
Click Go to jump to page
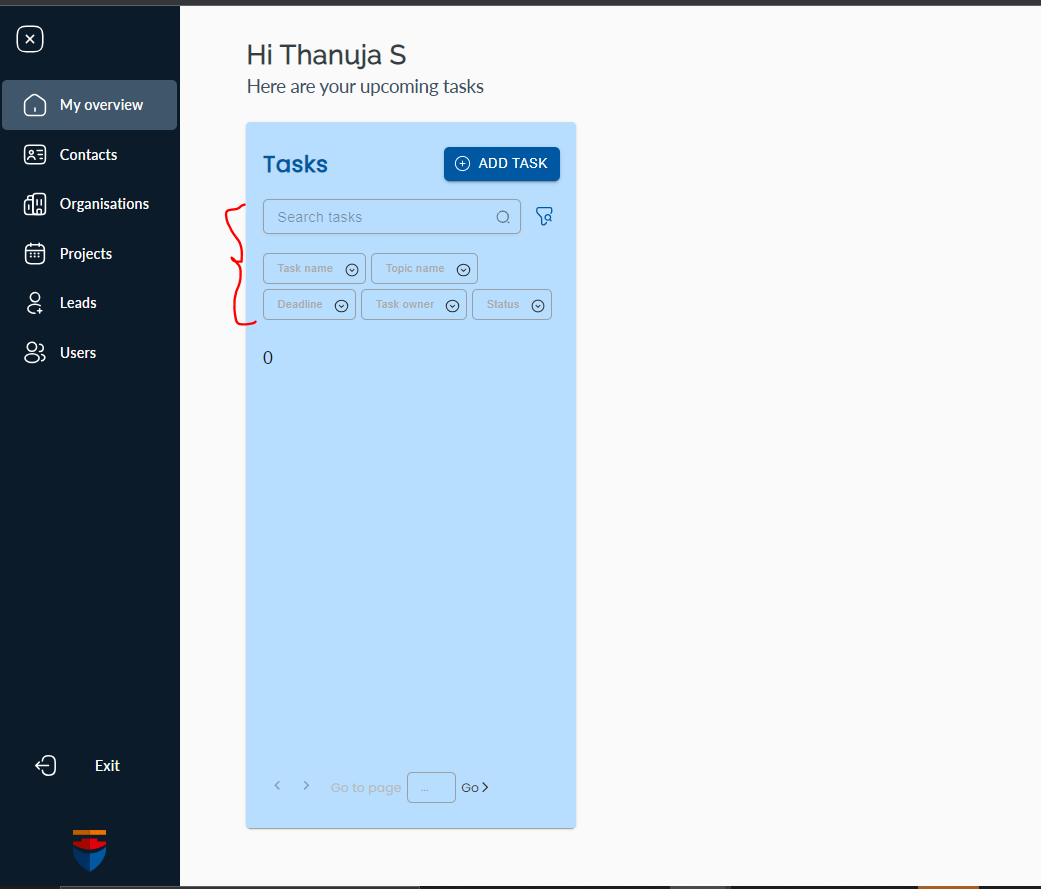pos(475,787)
